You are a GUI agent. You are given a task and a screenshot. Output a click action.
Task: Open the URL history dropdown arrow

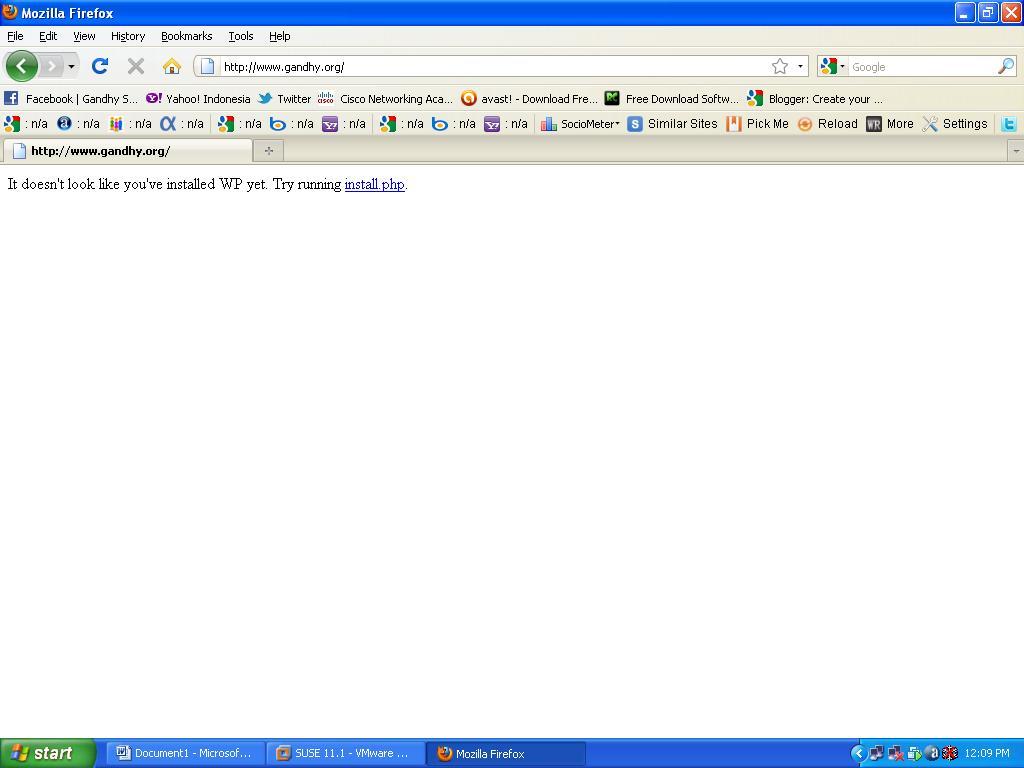800,66
